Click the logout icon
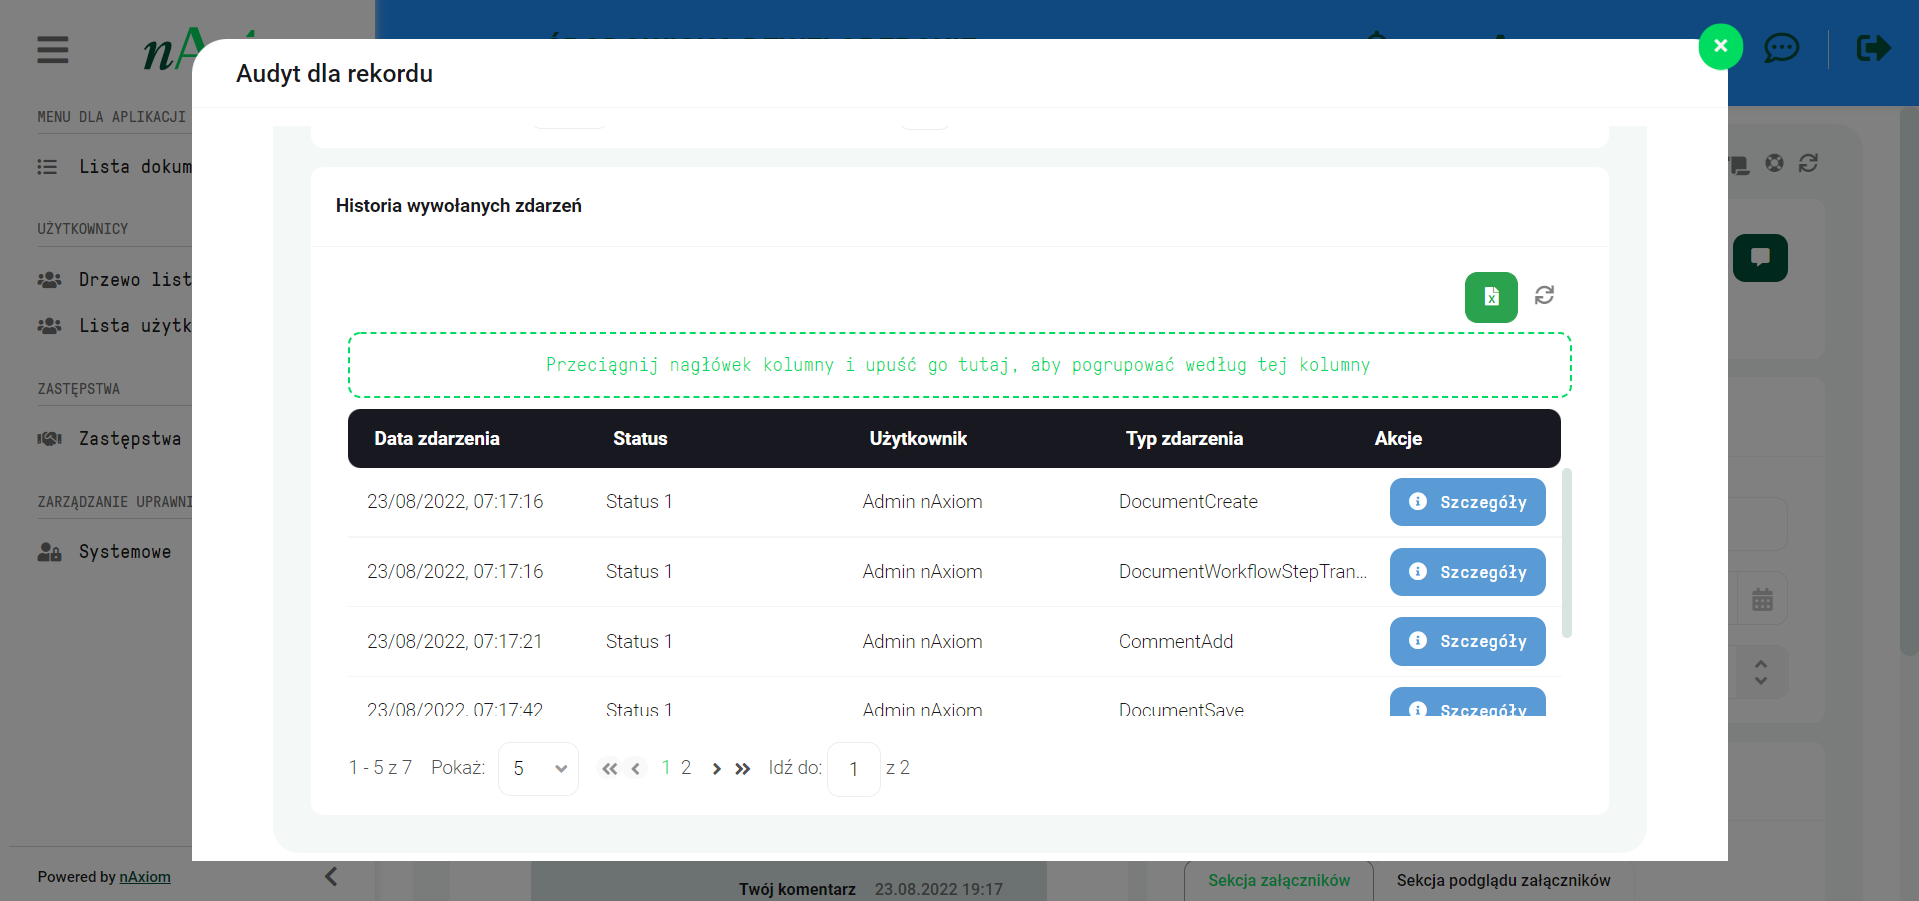Image resolution: width=1919 pixels, height=901 pixels. [1873, 48]
